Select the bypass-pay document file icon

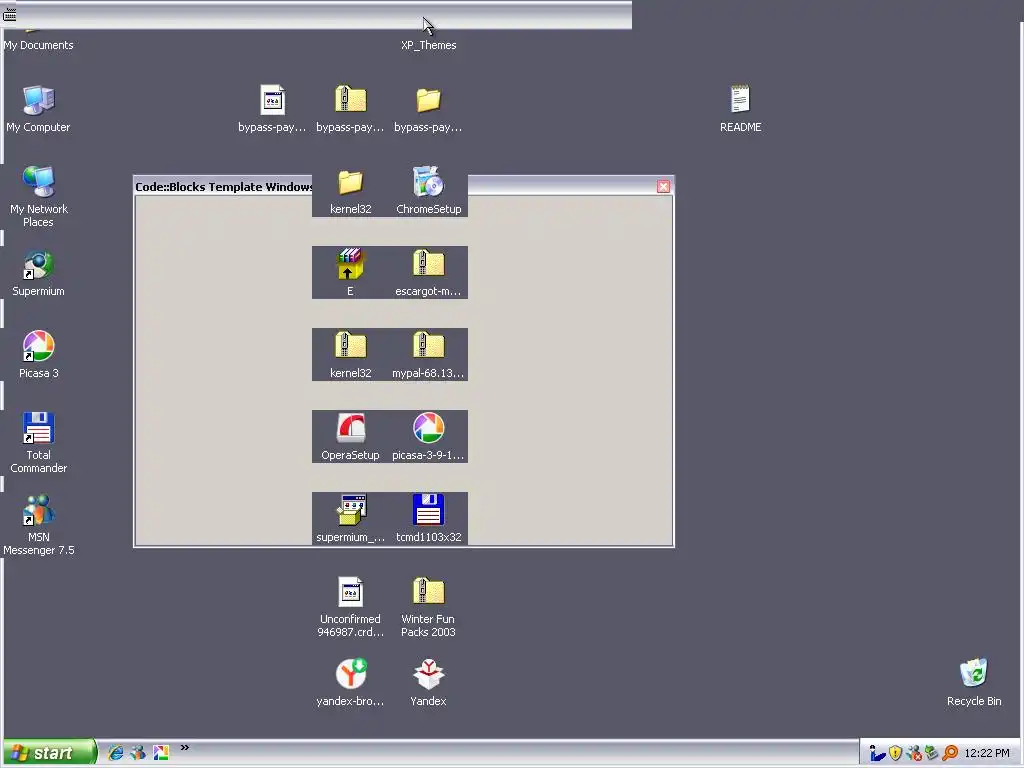(x=272, y=101)
